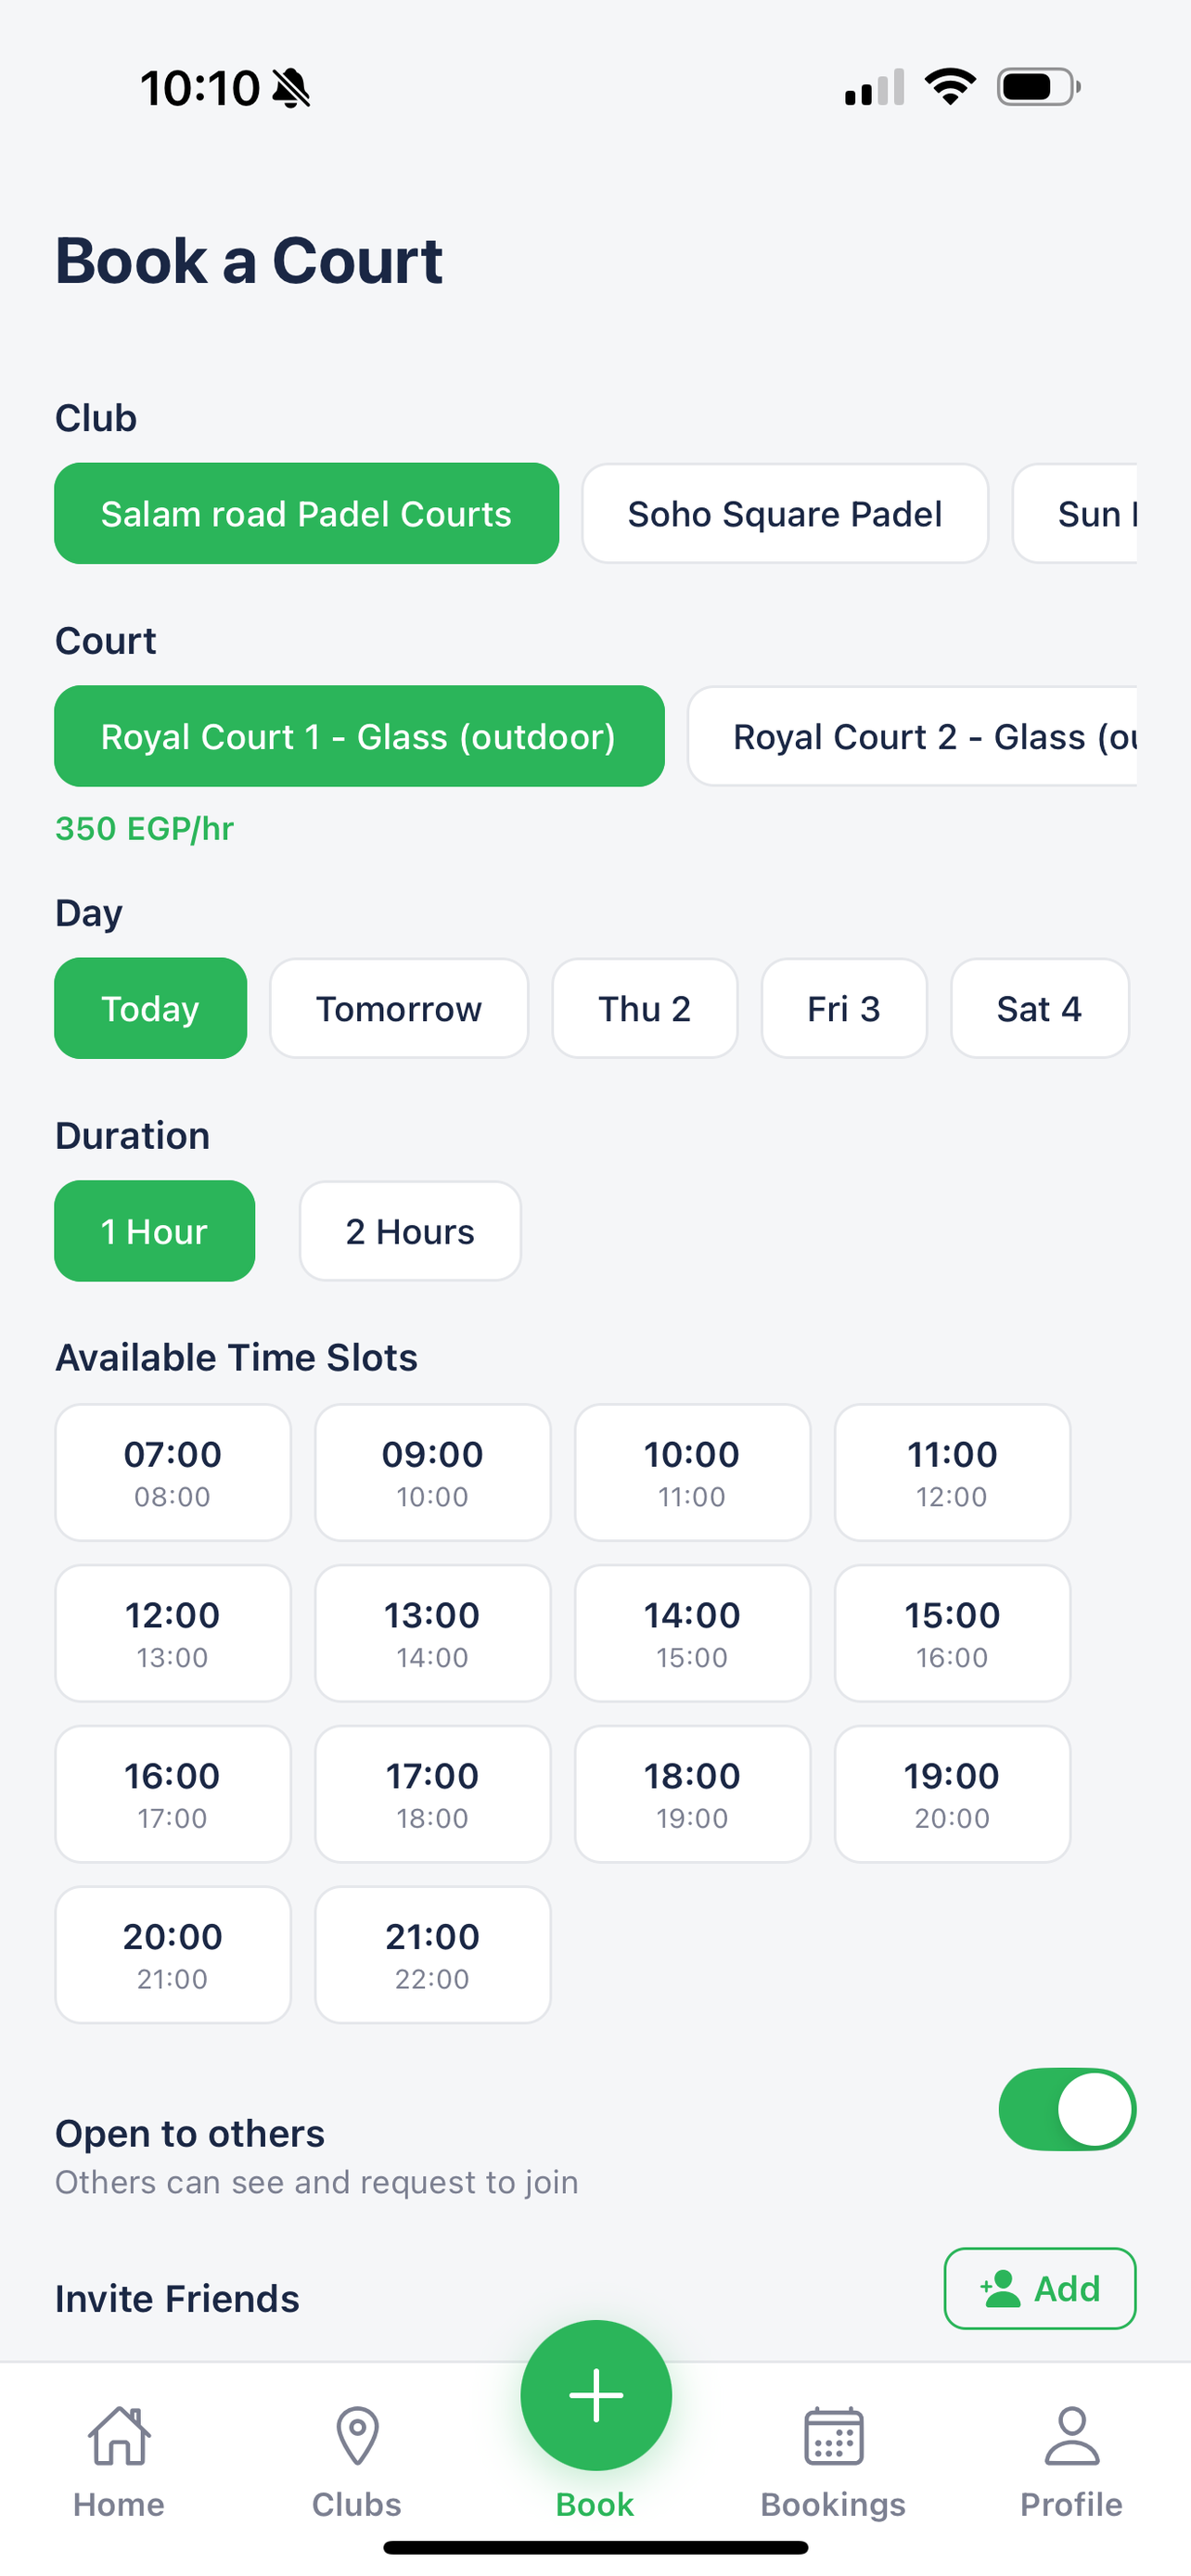Choose the 21:00 to 22:00 time slot
Screen dimensions: 1191x2576
[433, 1955]
